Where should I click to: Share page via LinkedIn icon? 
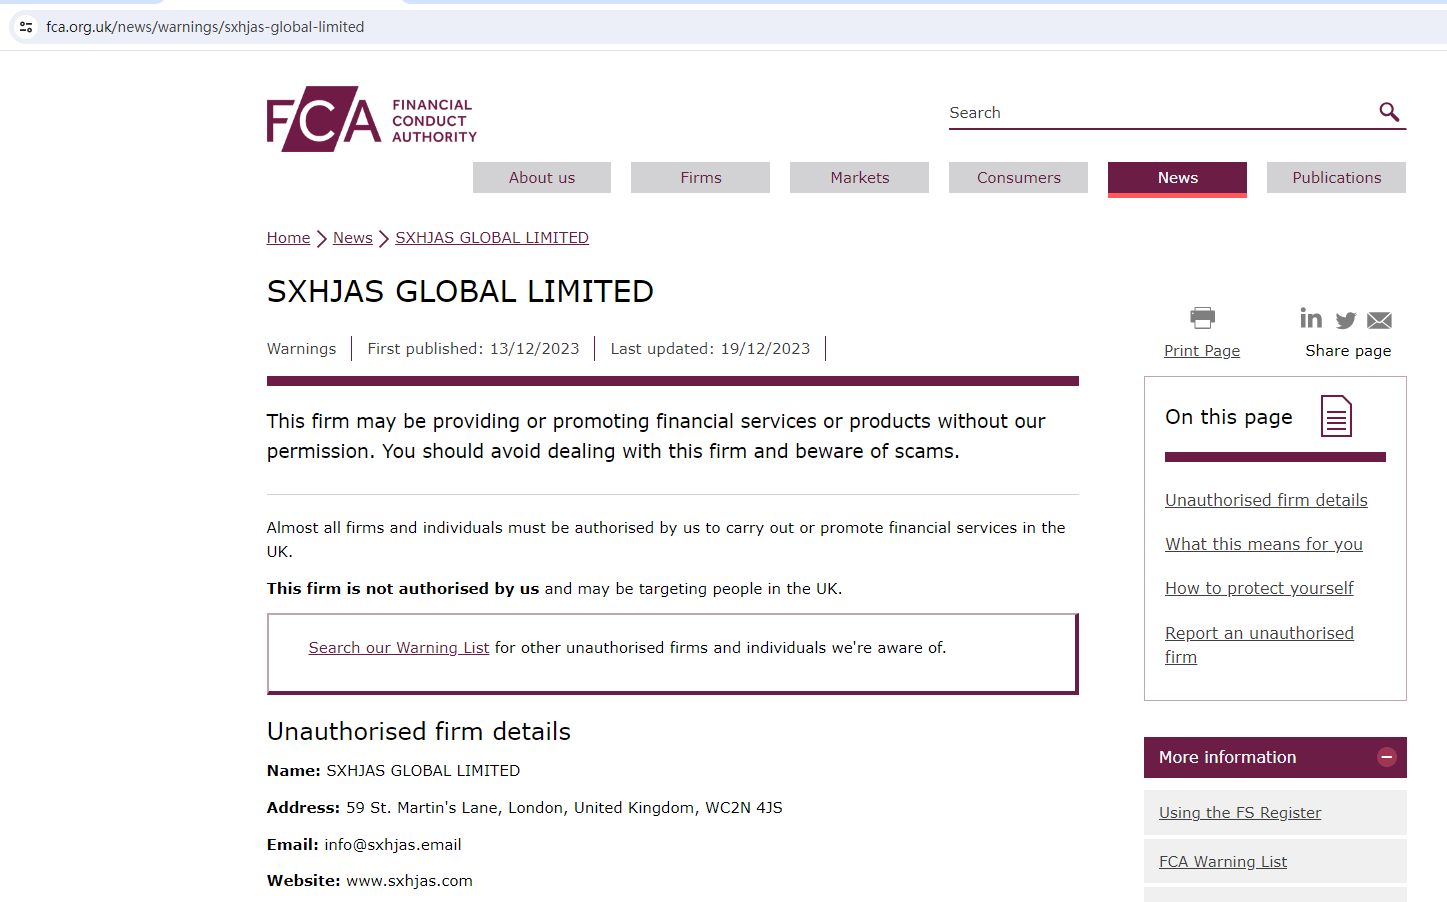coord(1311,319)
